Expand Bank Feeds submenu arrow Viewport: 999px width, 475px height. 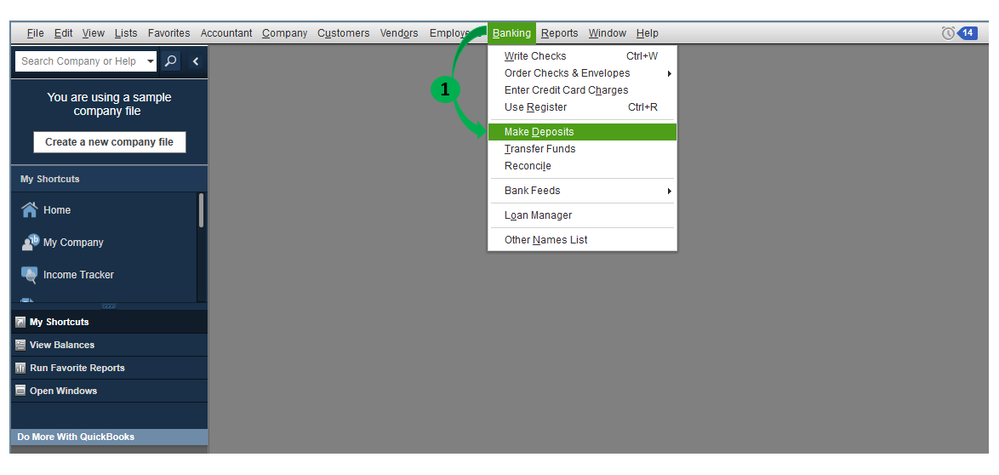click(669, 191)
